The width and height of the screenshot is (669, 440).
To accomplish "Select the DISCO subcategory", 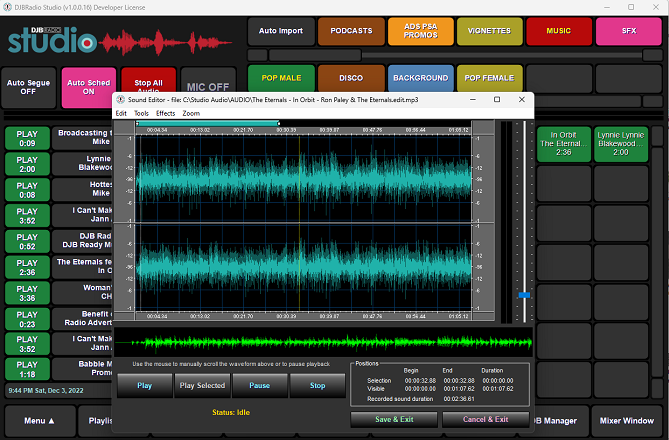I will (x=351, y=78).
